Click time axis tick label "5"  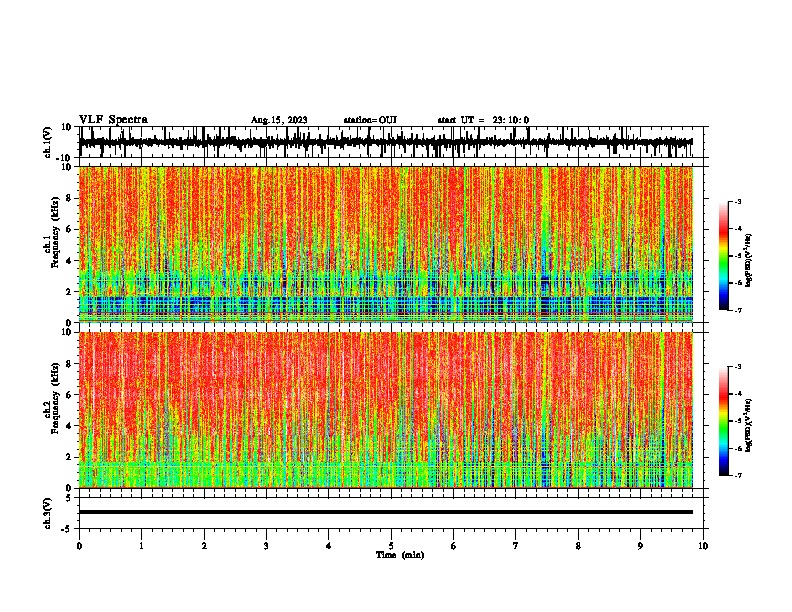(391, 546)
